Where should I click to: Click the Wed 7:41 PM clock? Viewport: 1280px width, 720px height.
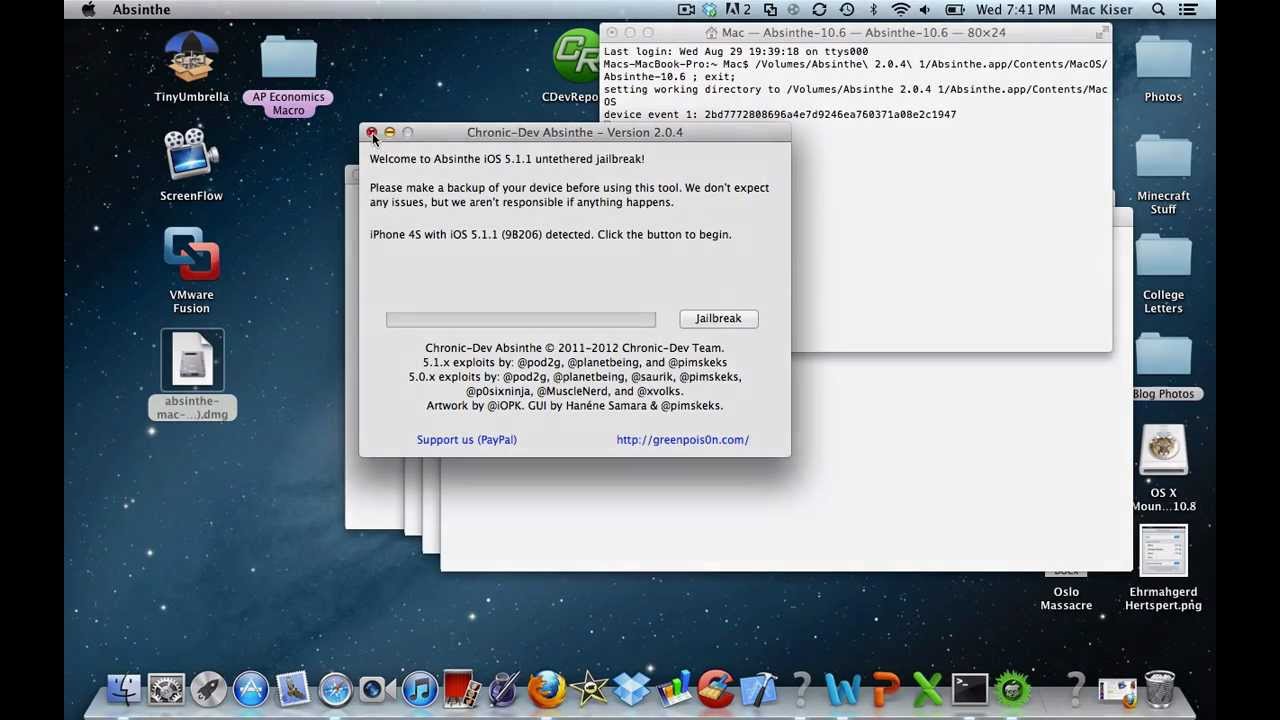pyautogui.click(x=1015, y=9)
